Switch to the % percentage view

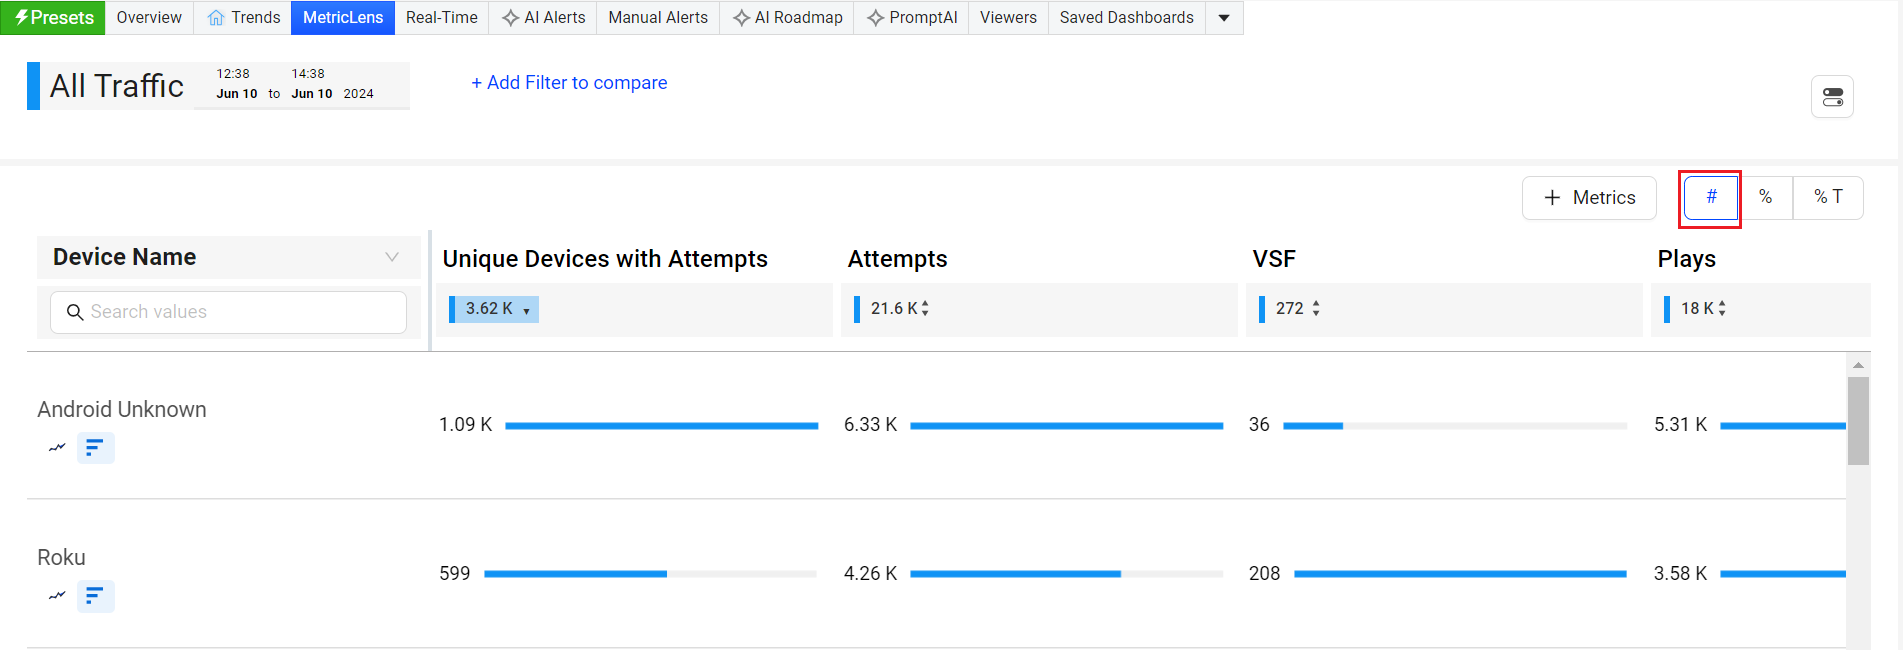pos(1766,198)
